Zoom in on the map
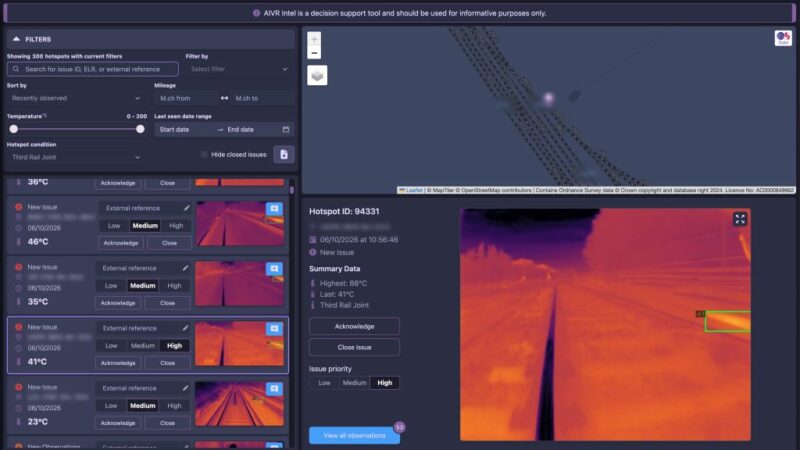 coord(314,39)
